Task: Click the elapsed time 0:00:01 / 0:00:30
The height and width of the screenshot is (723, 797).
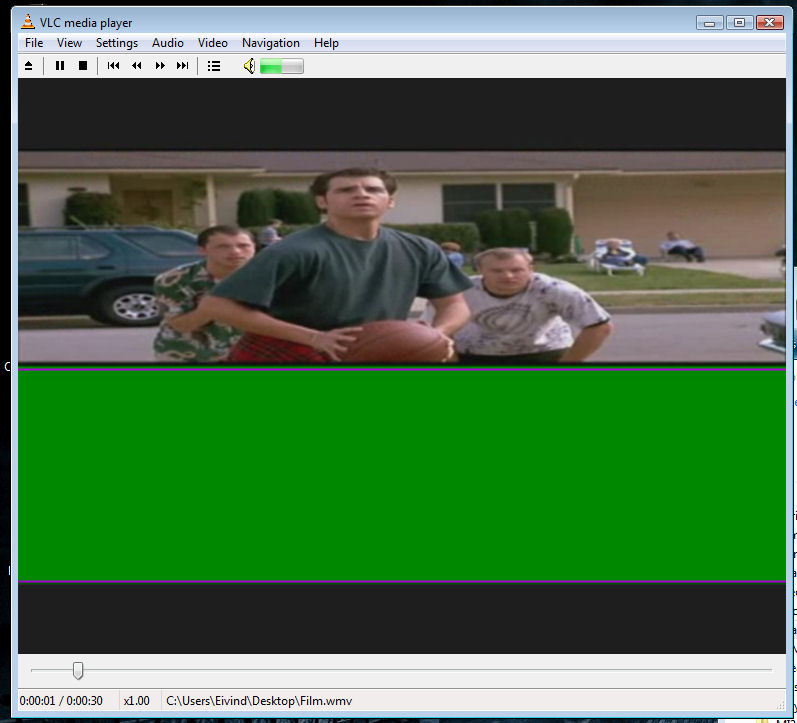Action: point(61,701)
